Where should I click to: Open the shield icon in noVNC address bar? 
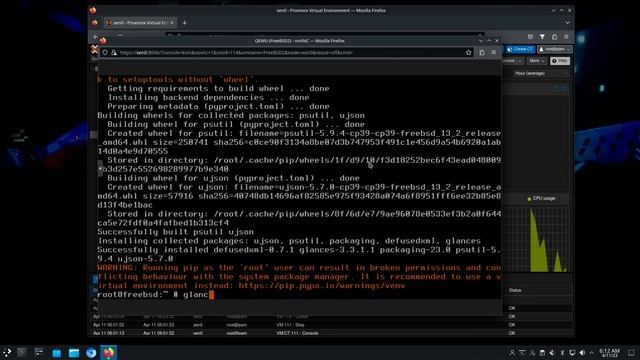(x=105, y=52)
